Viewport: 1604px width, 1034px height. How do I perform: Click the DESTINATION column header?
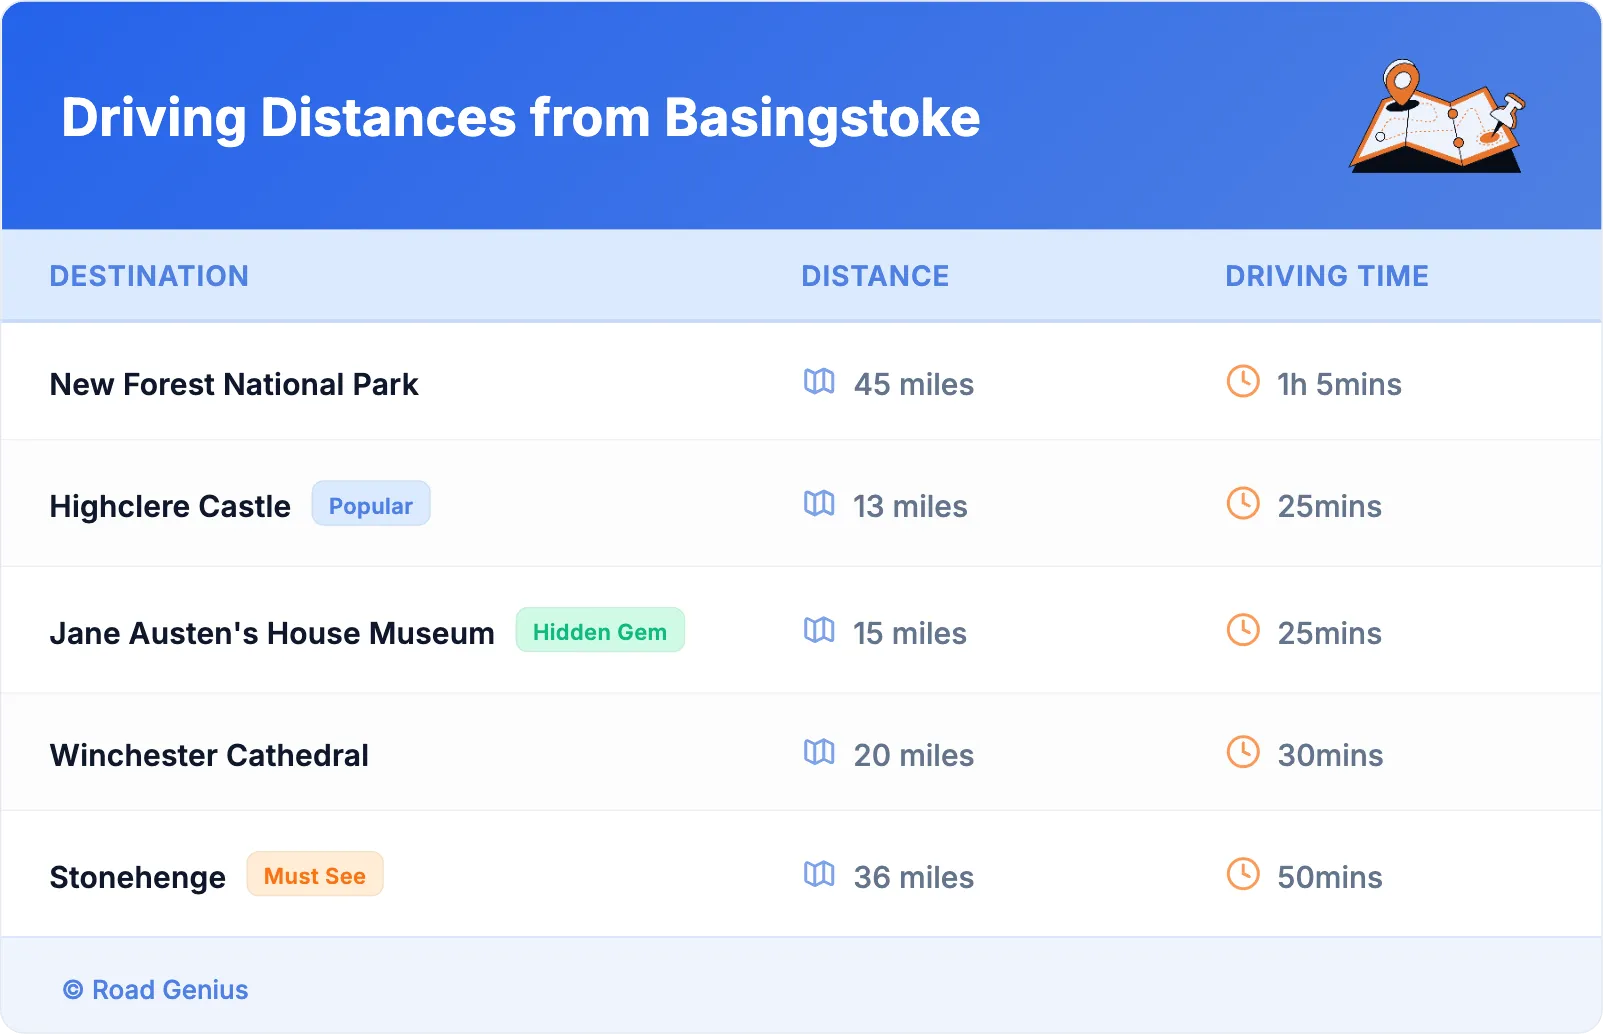pyautogui.click(x=149, y=276)
